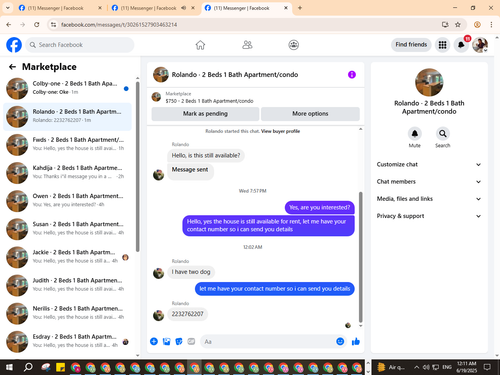Open the Facebook logo home link
Viewport: 500px width, 375px height.
(14, 45)
